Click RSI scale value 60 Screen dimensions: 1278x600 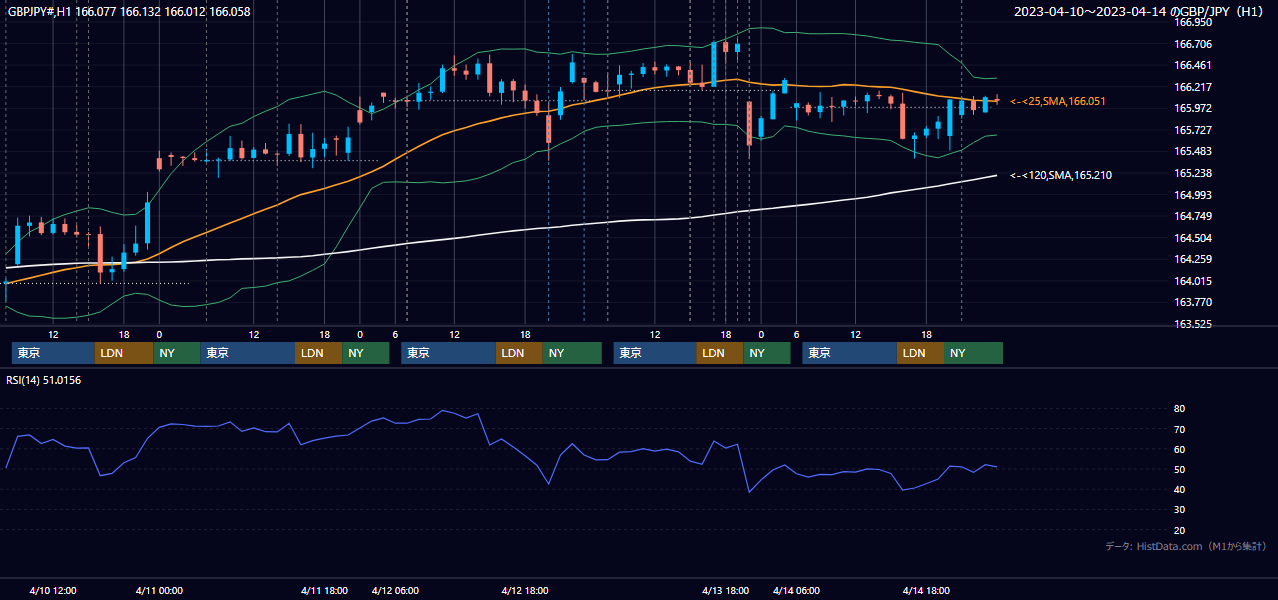click(1179, 449)
